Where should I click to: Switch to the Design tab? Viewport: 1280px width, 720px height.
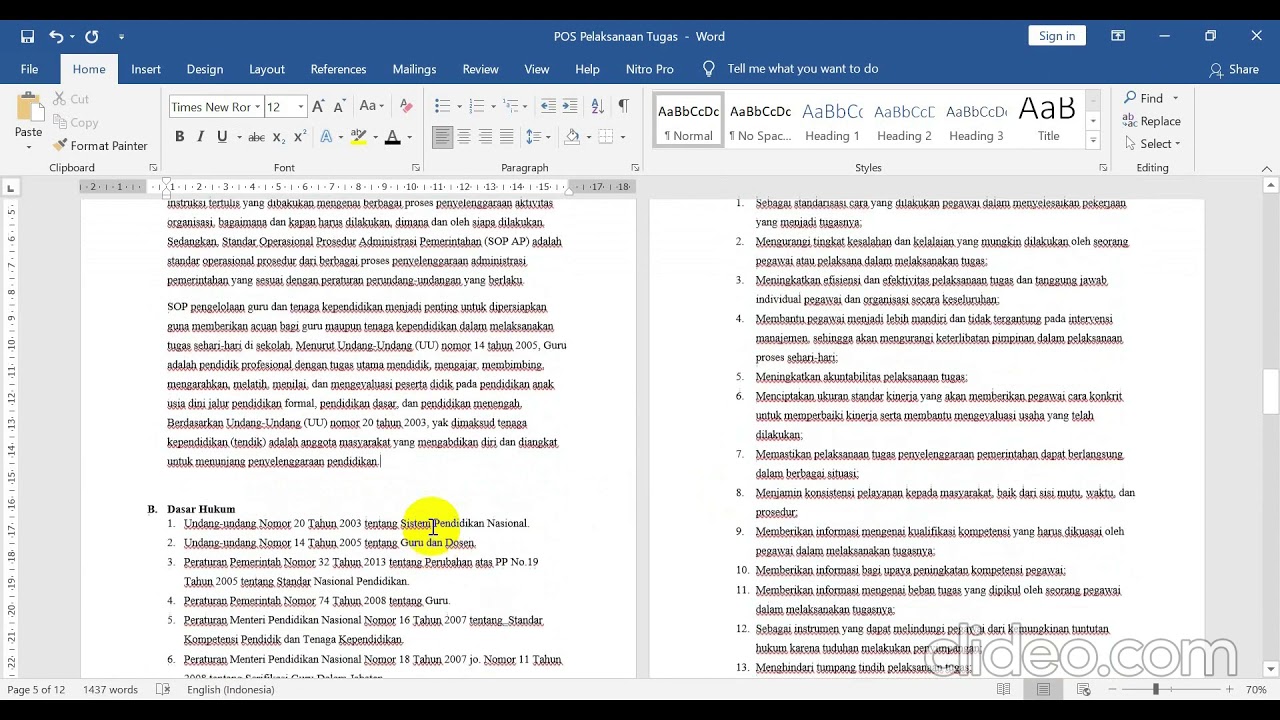205,69
